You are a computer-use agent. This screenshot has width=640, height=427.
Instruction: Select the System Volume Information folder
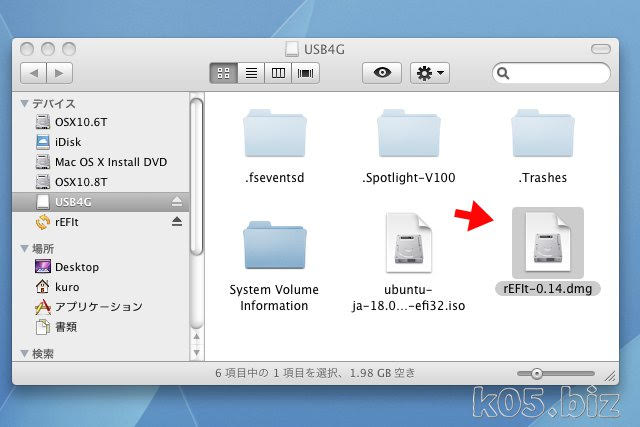(x=275, y=245)
